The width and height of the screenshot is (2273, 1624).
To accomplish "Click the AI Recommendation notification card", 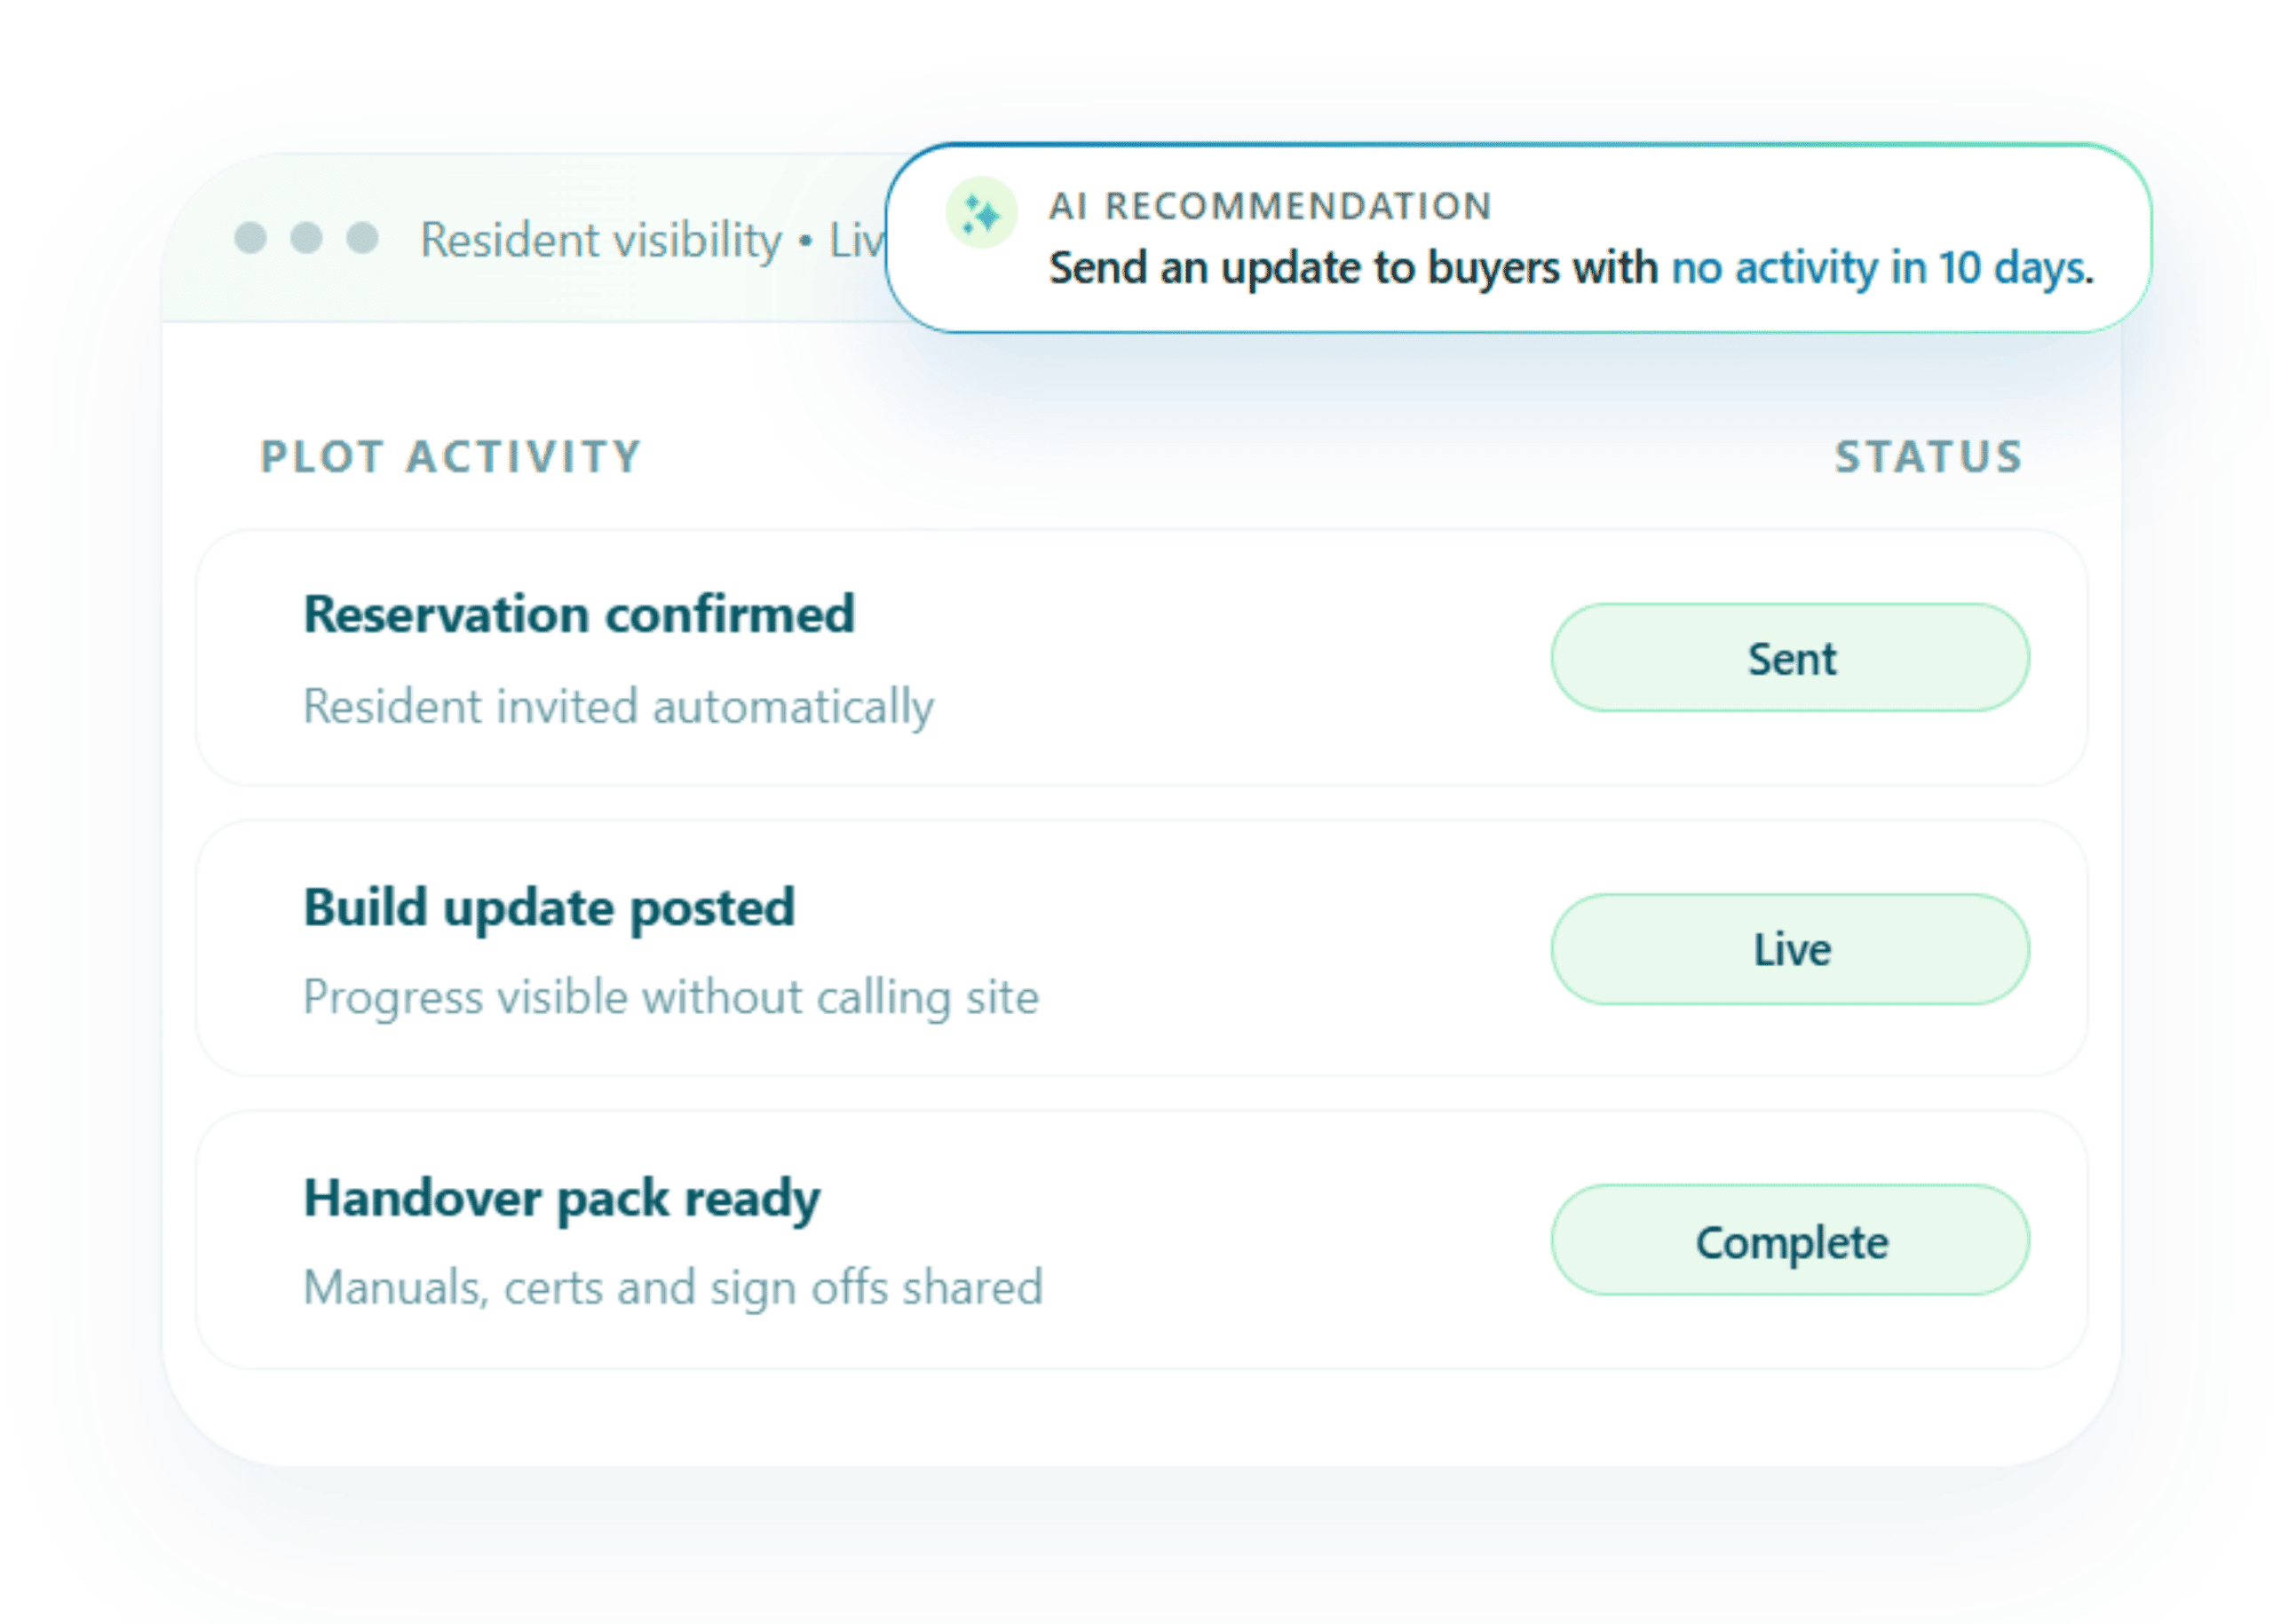I will click(1520, 235).
